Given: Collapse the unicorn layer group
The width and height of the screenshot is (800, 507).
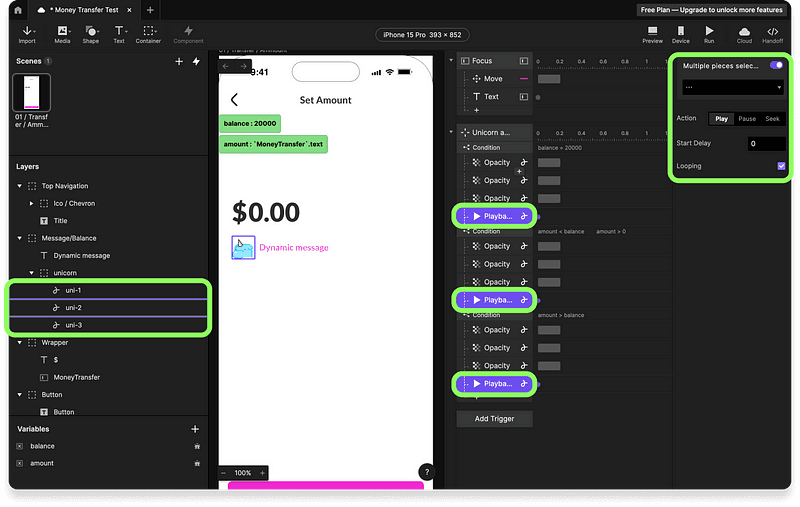Looking at the screenshot, I should point(31,273).
